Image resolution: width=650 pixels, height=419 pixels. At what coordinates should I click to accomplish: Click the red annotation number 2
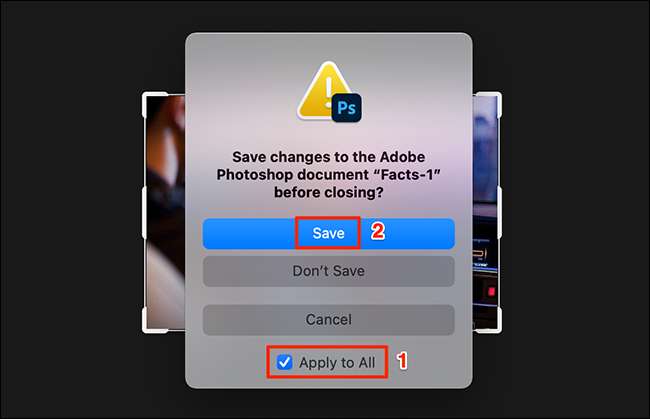coord(378,231)
